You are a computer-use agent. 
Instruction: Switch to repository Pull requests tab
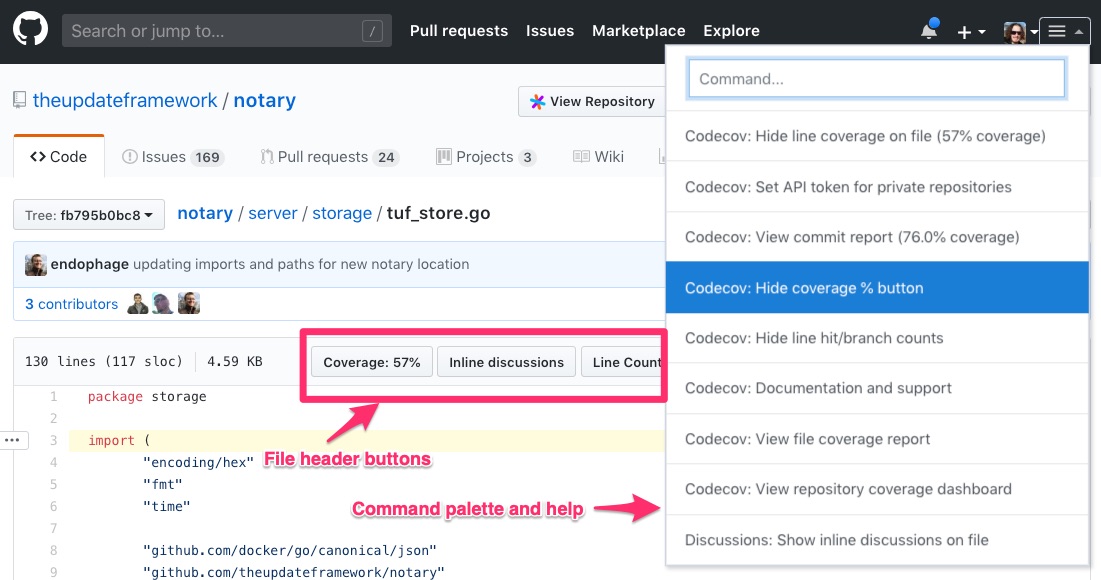(x=329, y=157)
